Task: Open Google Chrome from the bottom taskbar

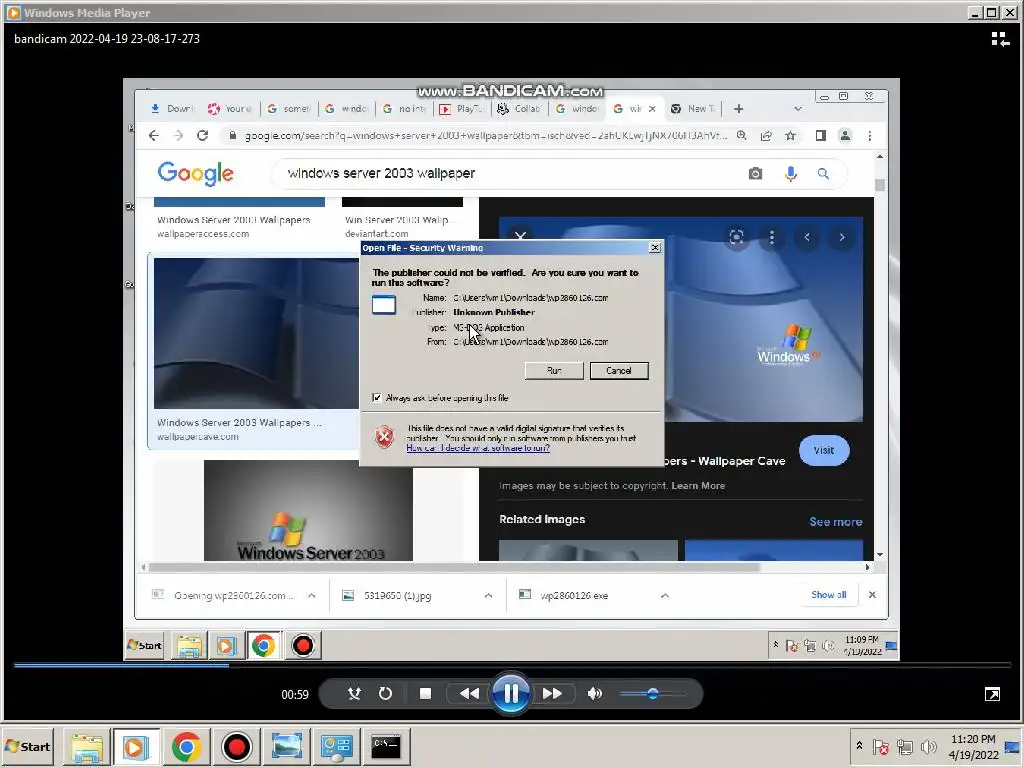Action: (x=186, y=746)
